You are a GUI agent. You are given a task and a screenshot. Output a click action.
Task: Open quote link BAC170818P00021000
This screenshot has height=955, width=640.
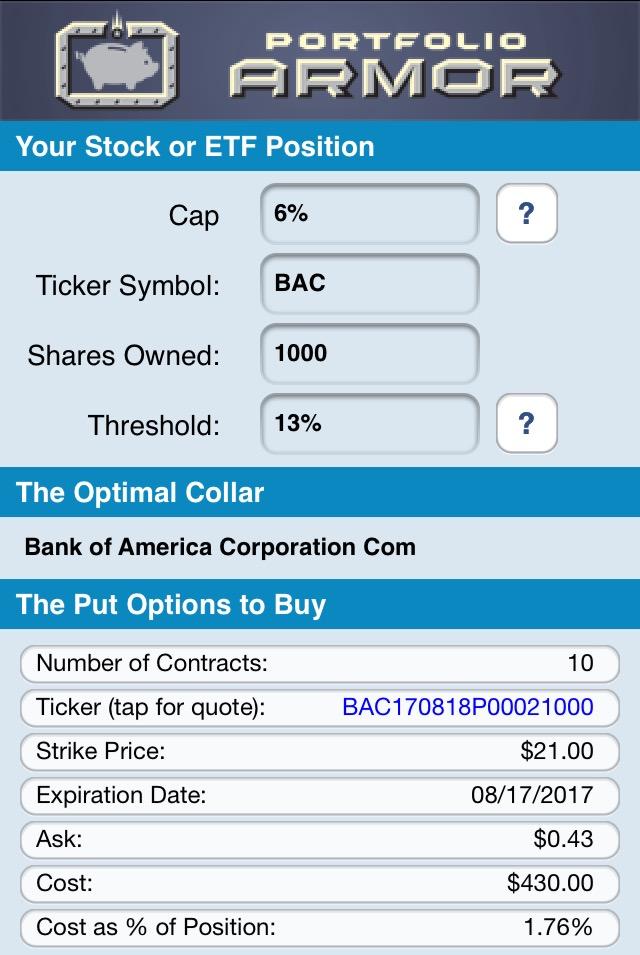point(468,707)
